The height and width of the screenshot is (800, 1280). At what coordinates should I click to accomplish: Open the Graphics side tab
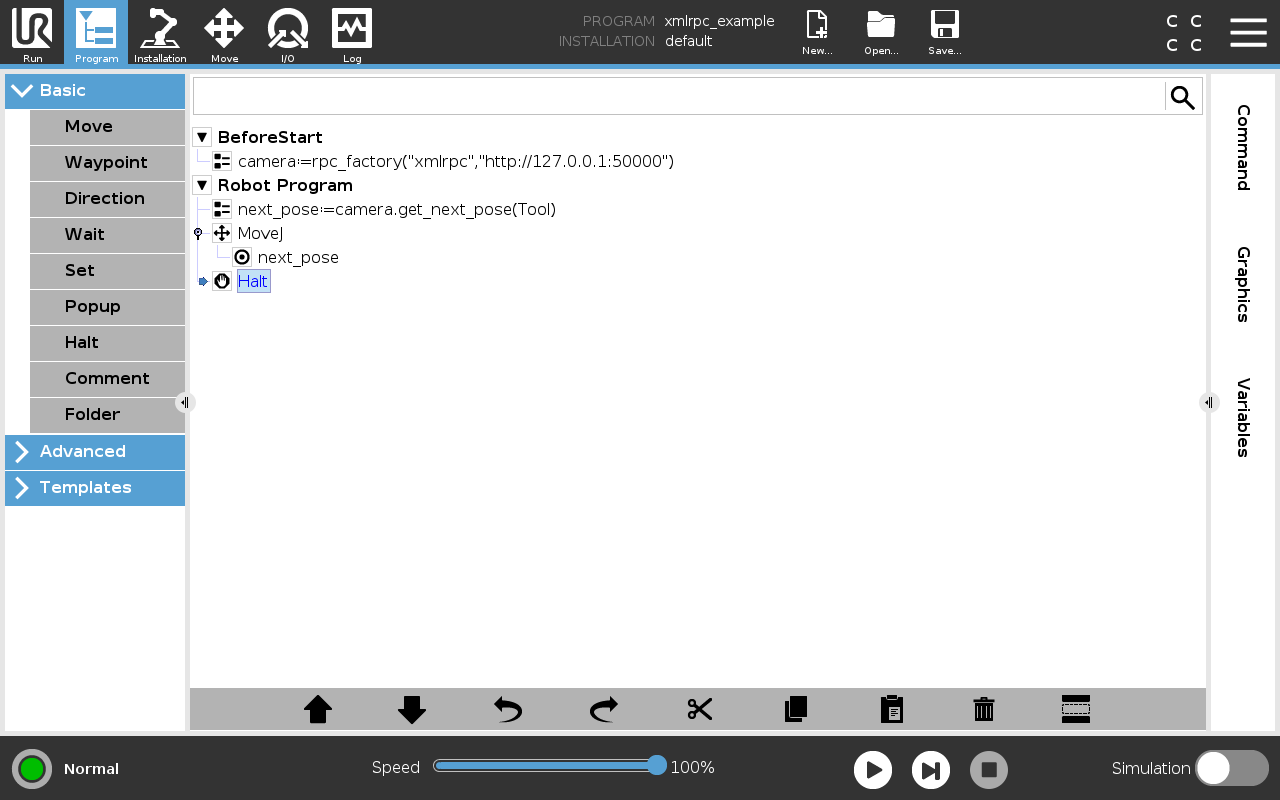point(1243,284)
